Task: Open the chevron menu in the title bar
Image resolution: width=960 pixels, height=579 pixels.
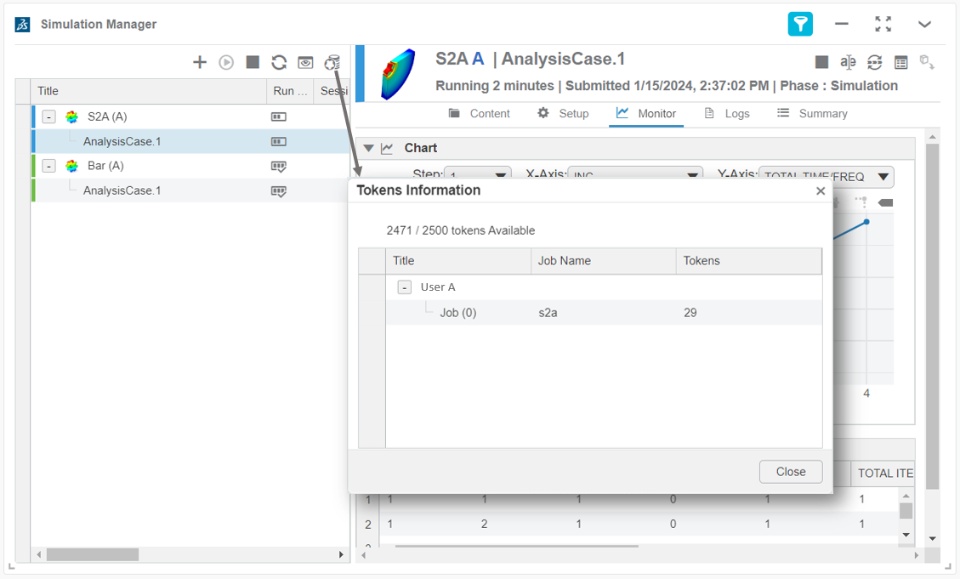Action: pos(924,24)
